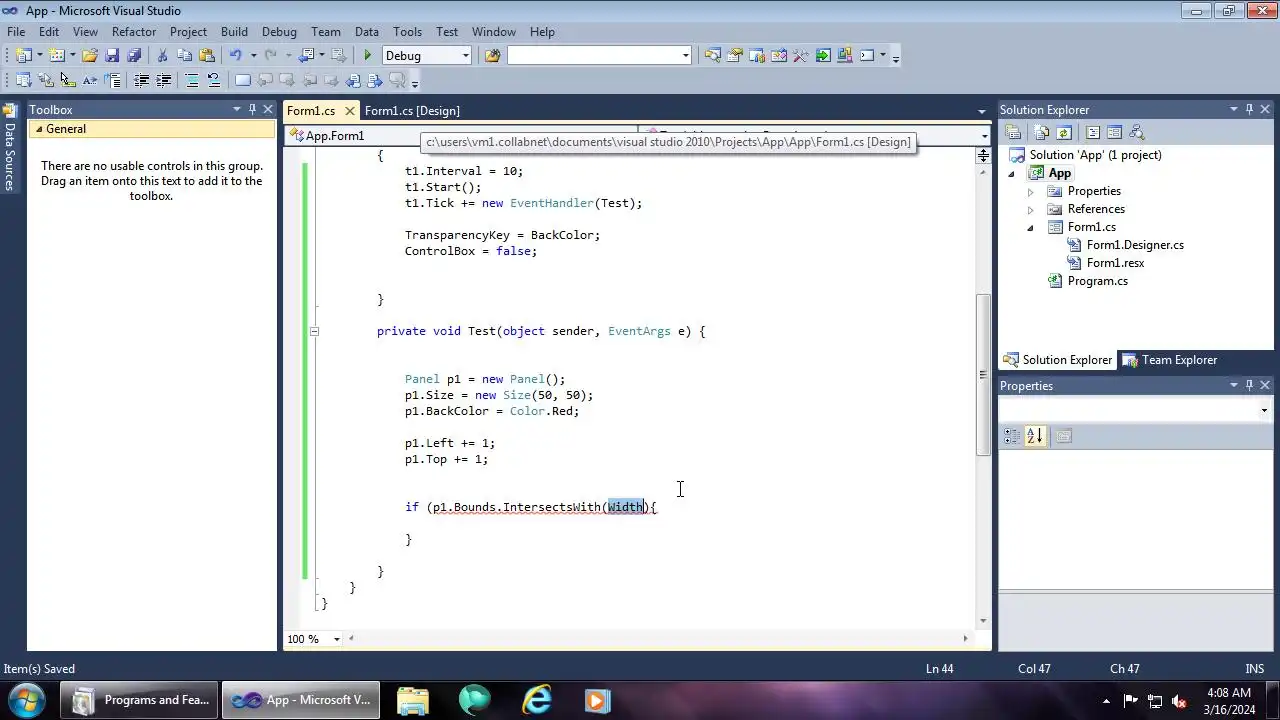Click the Categorized button in Properties panel
Image resolution: width=1280 pixels, height=720 pixels.
1012,436
